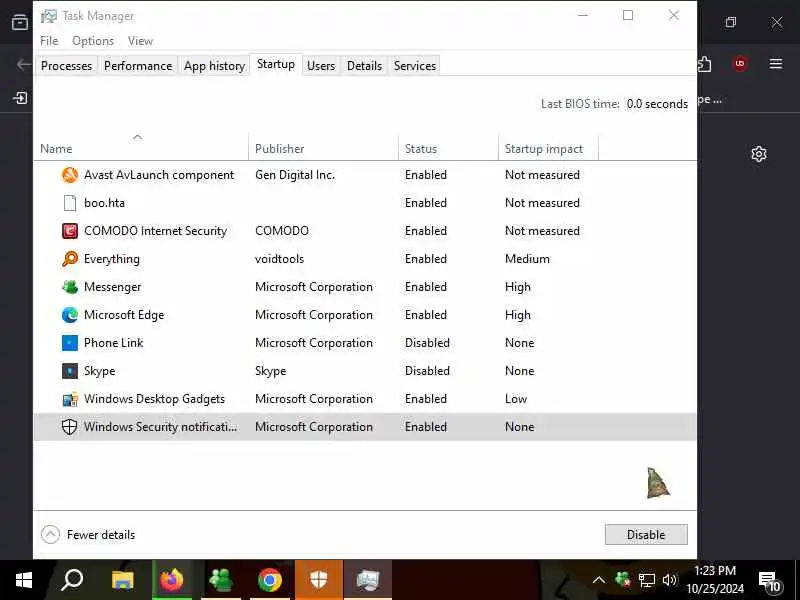
Task: Sort by the Publisher column header
Action: tap(323, 148)
